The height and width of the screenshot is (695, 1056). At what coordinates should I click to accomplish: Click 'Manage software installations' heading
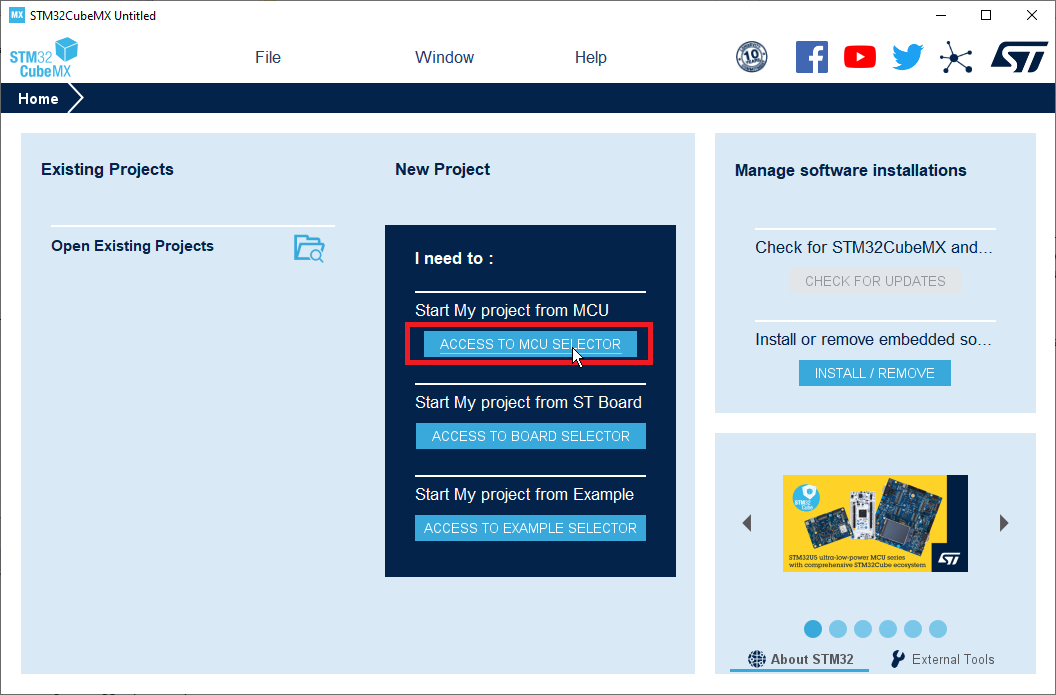pos(851,170)
